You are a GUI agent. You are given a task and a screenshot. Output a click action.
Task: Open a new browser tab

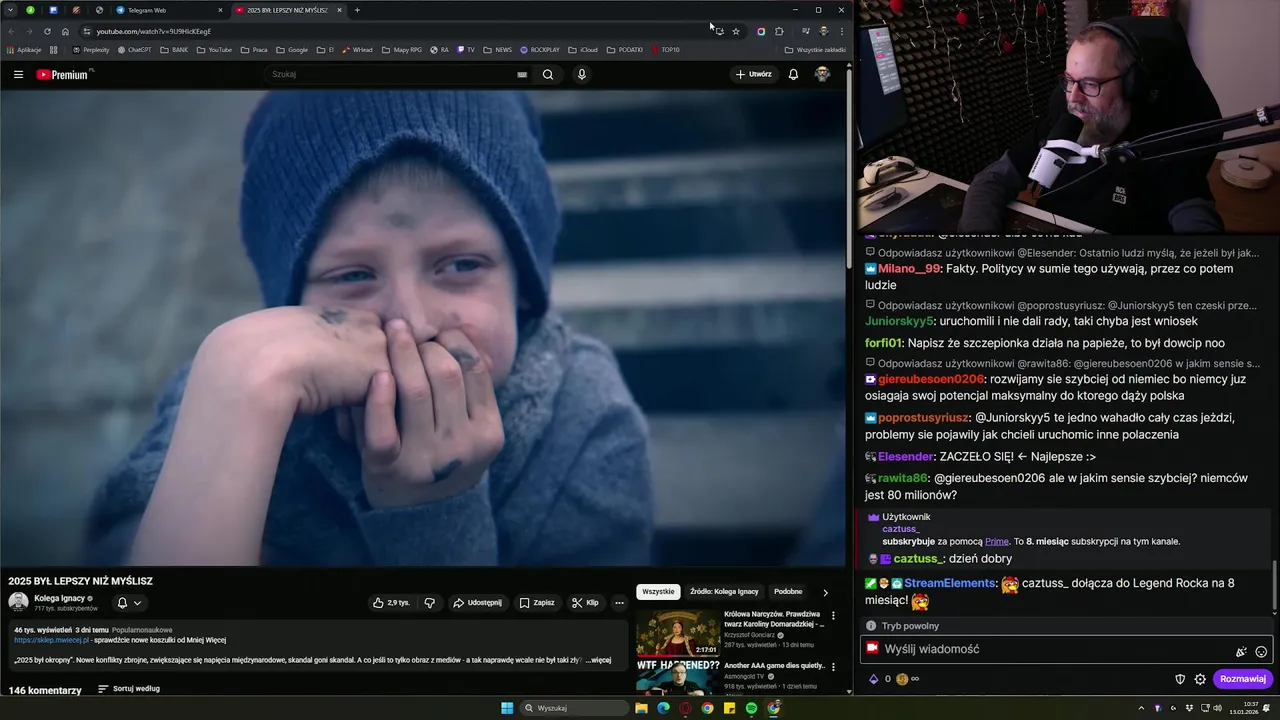pos(357,10)
